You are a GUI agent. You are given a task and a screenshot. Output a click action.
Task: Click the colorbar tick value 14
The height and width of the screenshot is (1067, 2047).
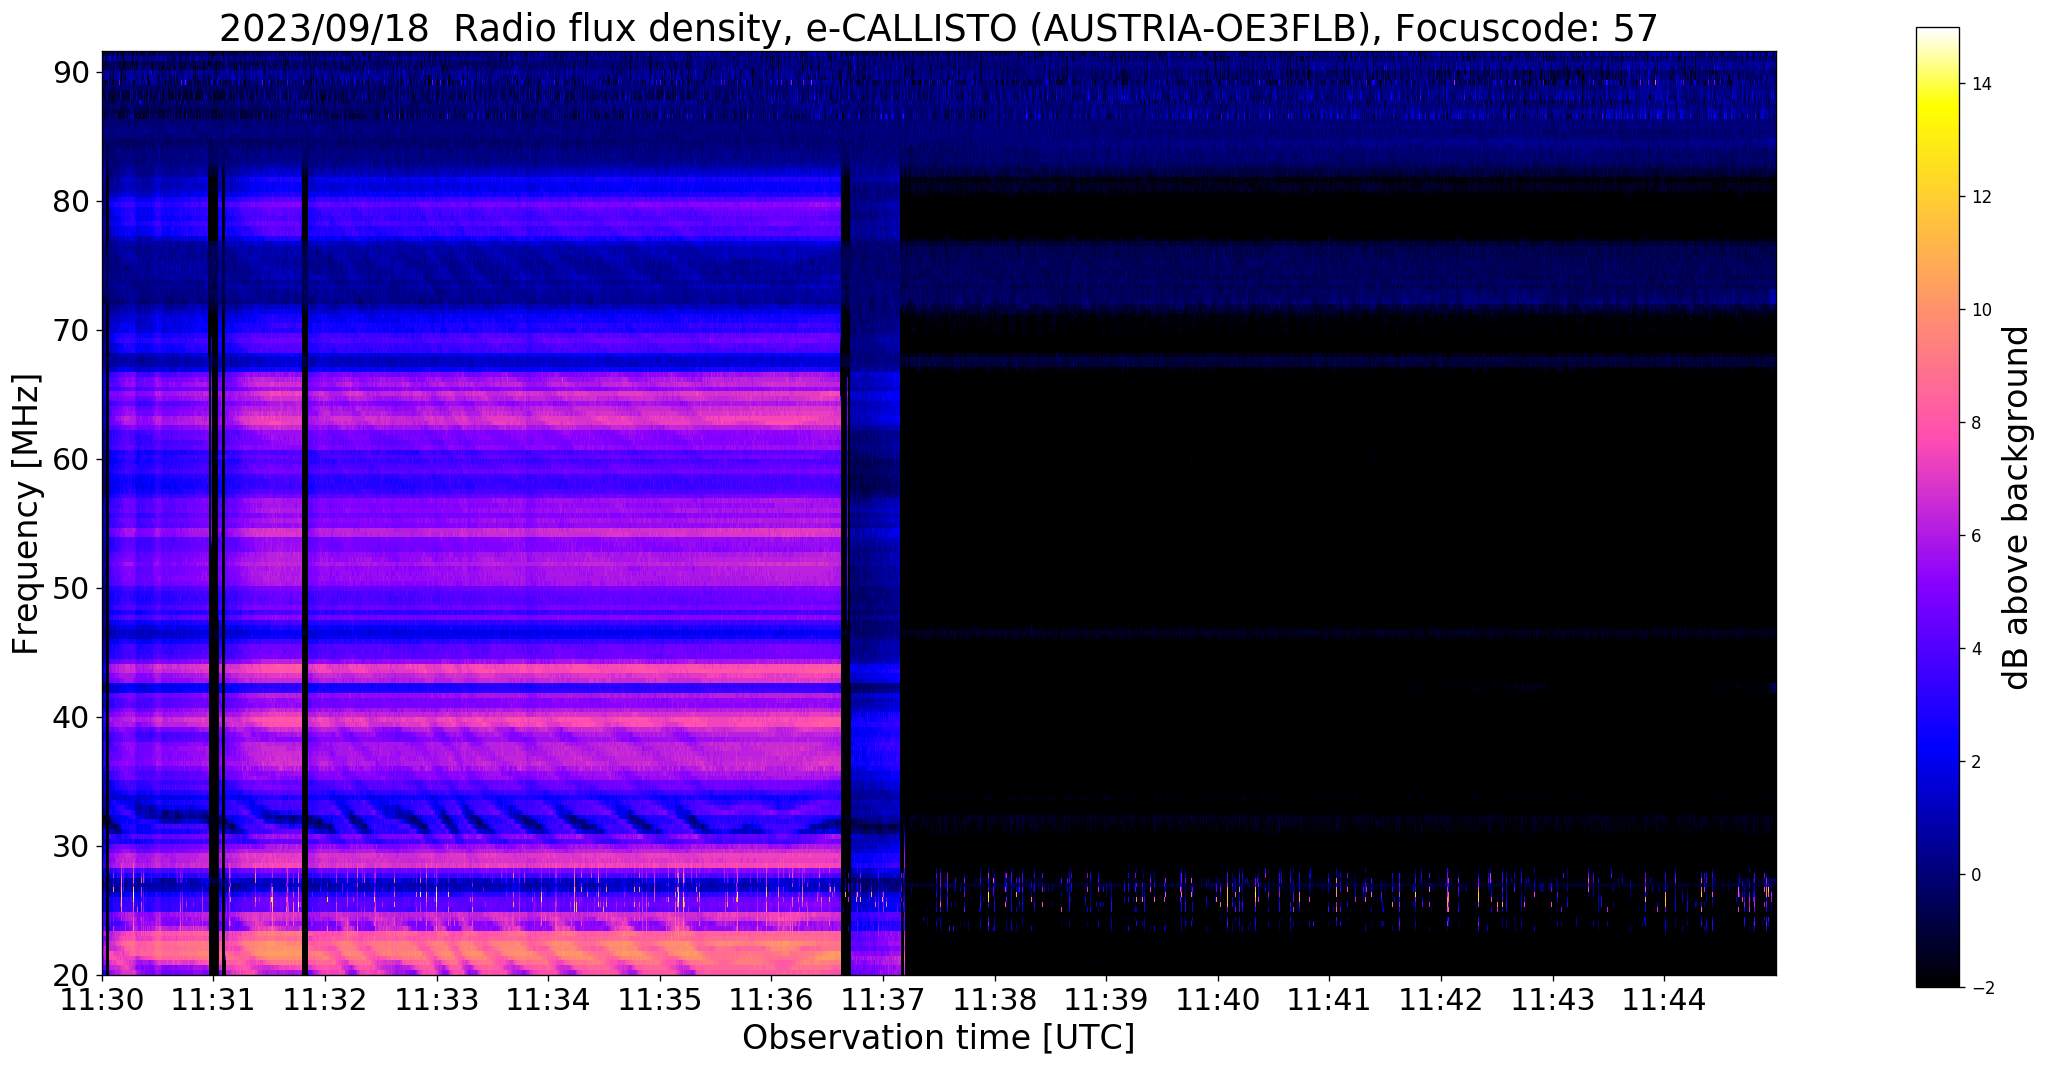pos(1981,84)
